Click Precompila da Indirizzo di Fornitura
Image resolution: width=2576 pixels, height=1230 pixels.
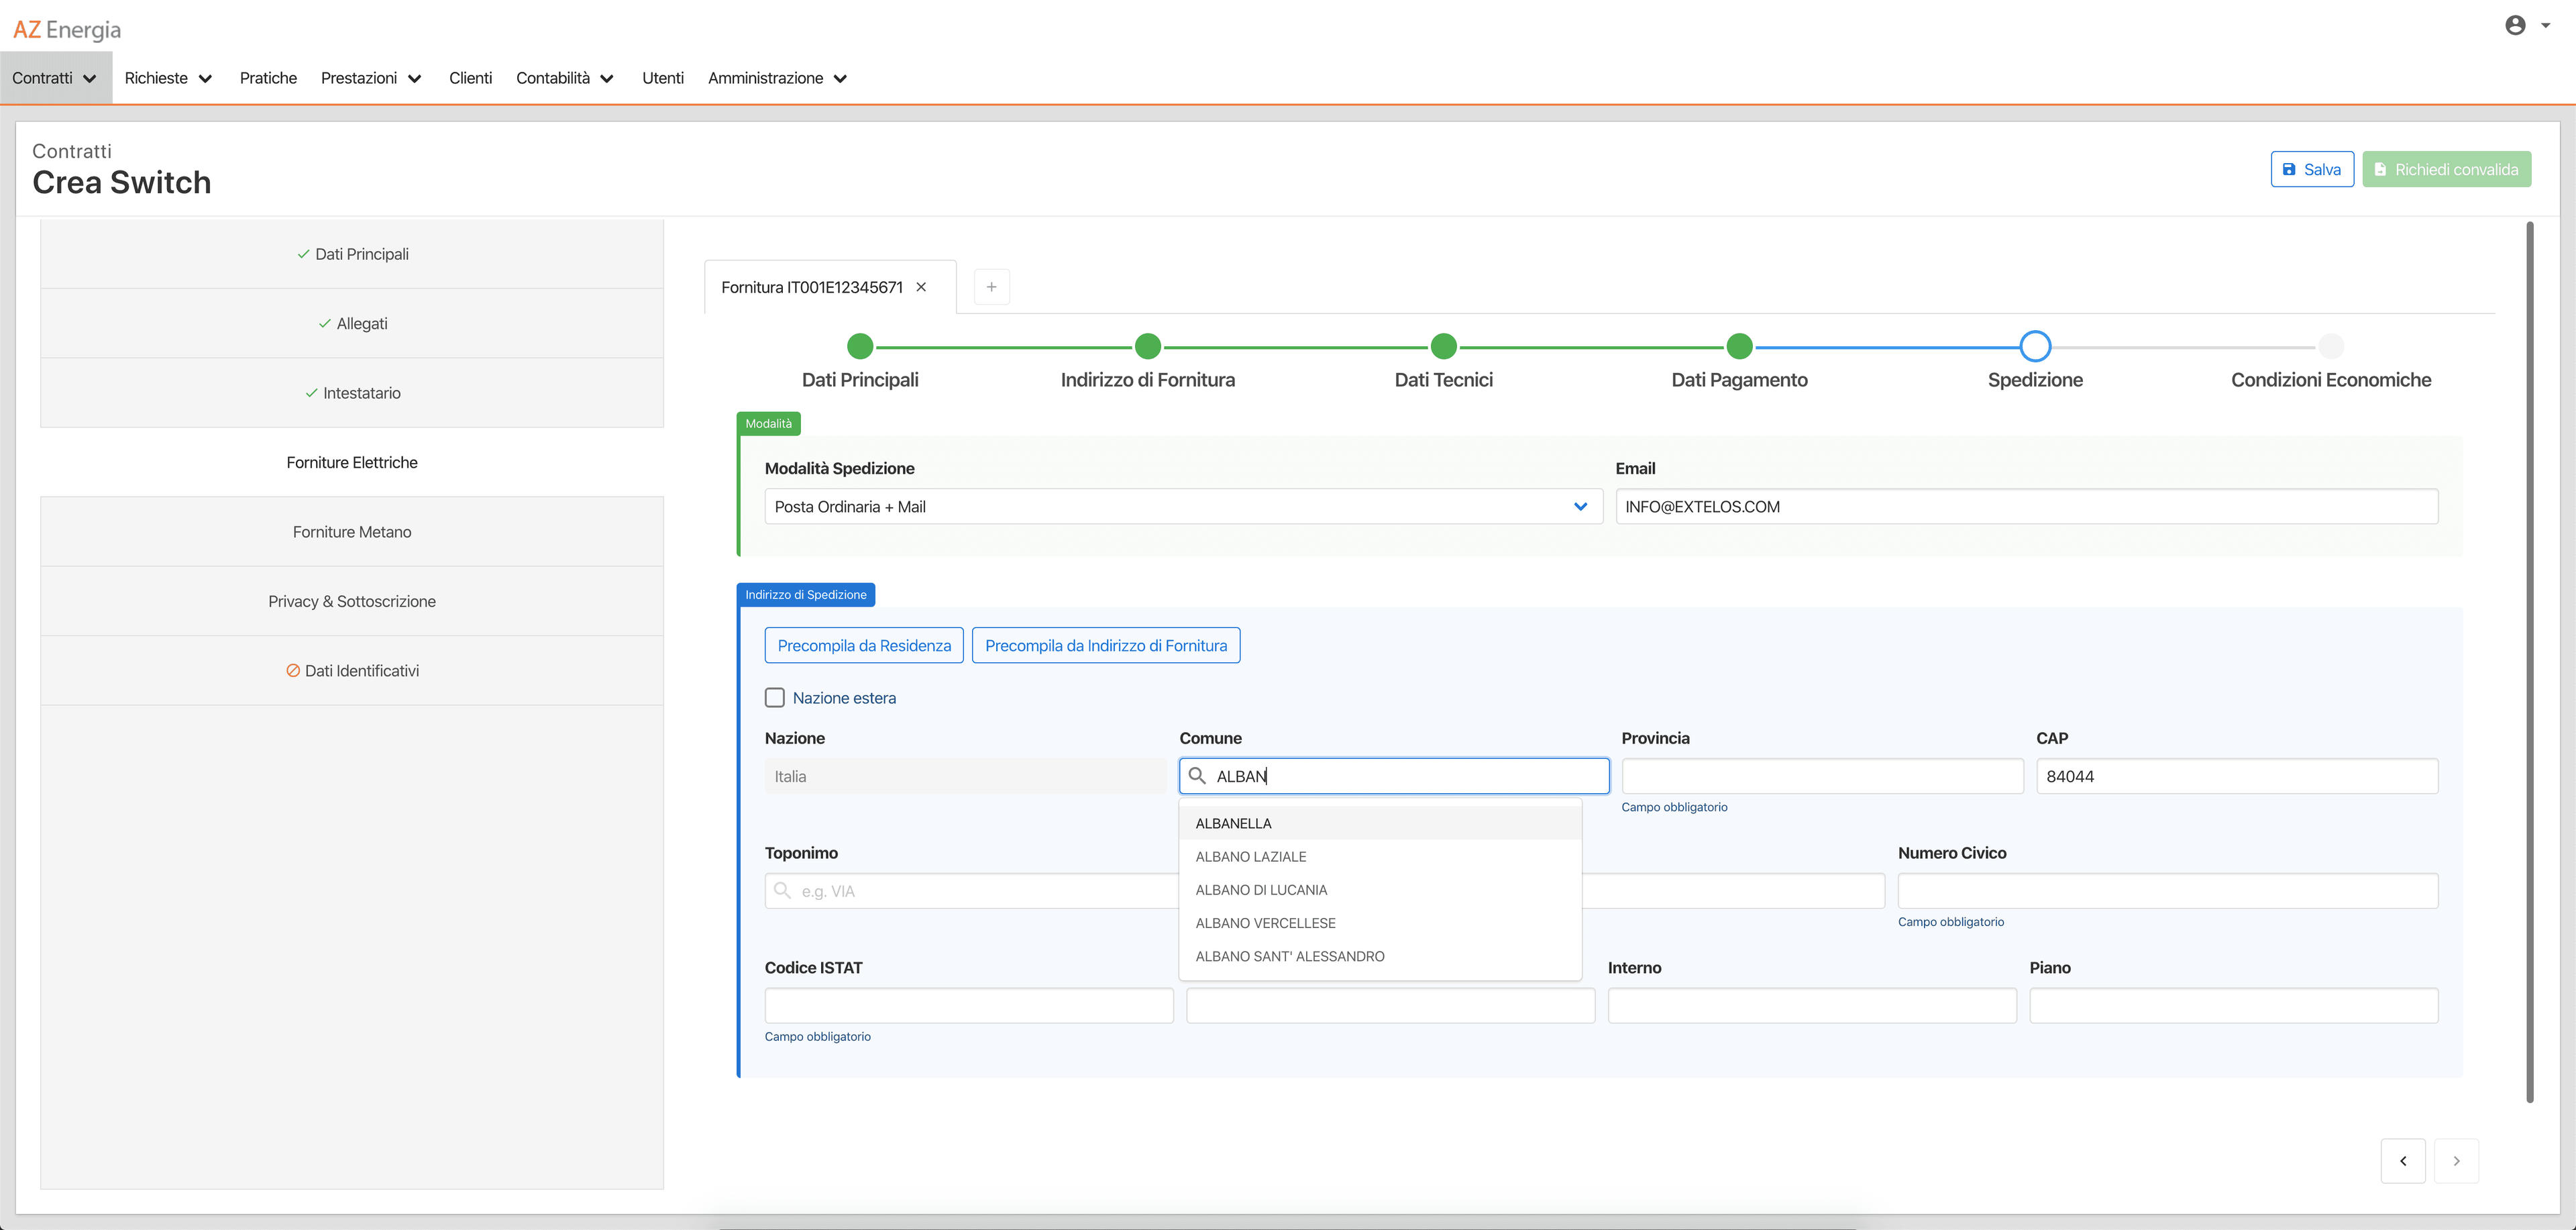[1106, 646]
